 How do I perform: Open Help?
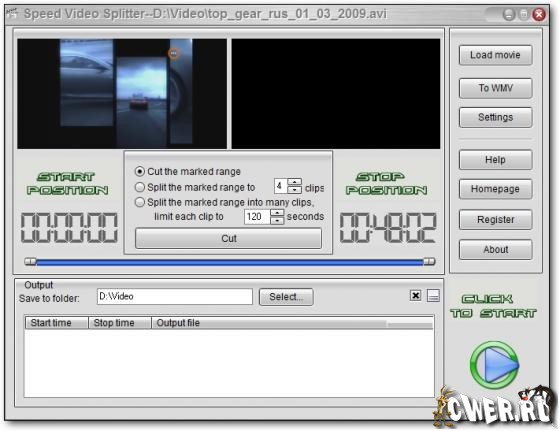click(495, 160)
